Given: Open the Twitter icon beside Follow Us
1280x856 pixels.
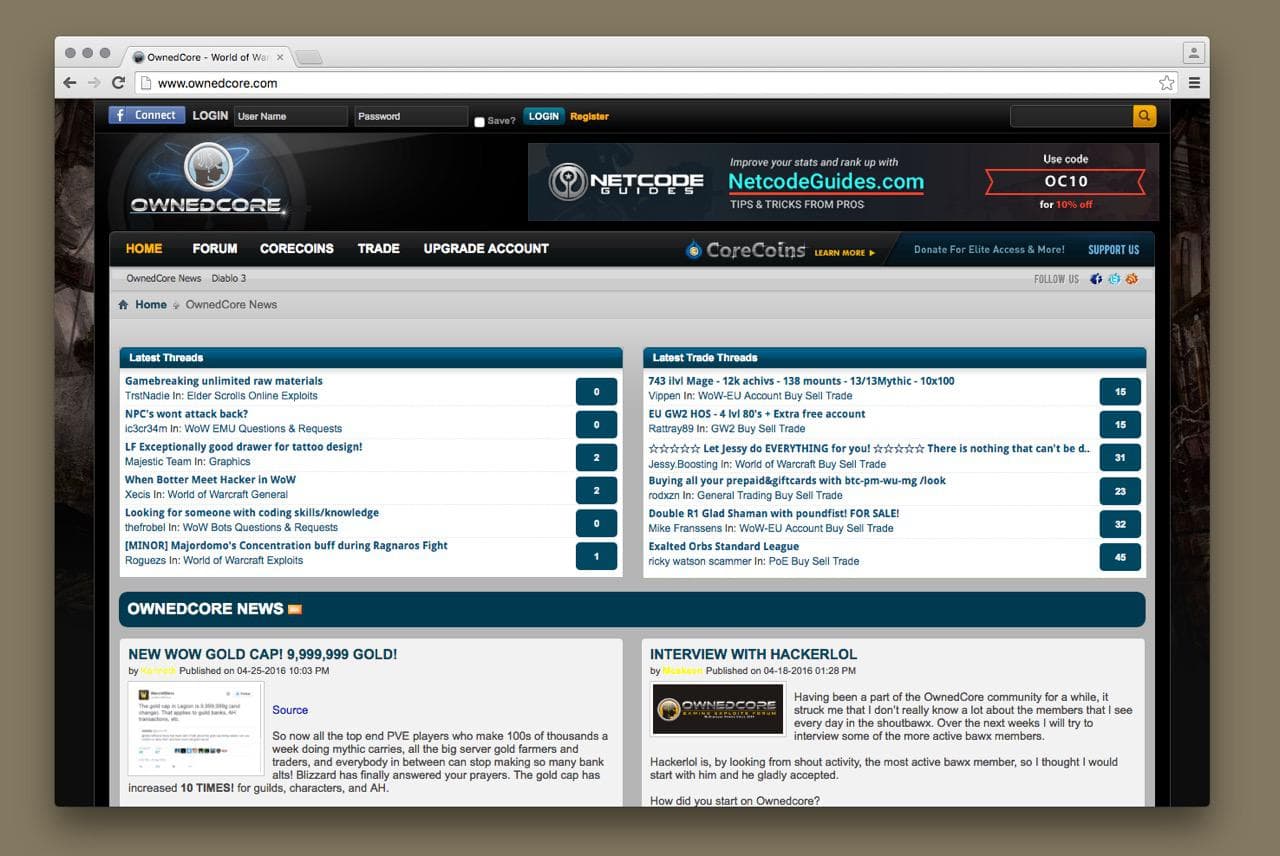Looking at the screenshot, I should [1114, 279].
